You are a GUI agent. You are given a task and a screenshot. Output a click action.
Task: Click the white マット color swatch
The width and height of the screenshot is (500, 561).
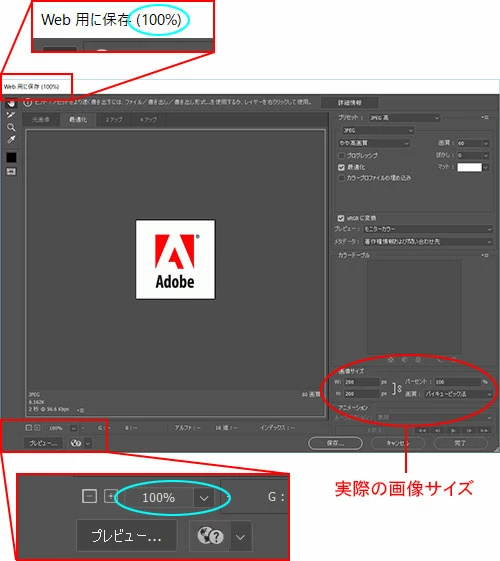[x=470, y=167]
